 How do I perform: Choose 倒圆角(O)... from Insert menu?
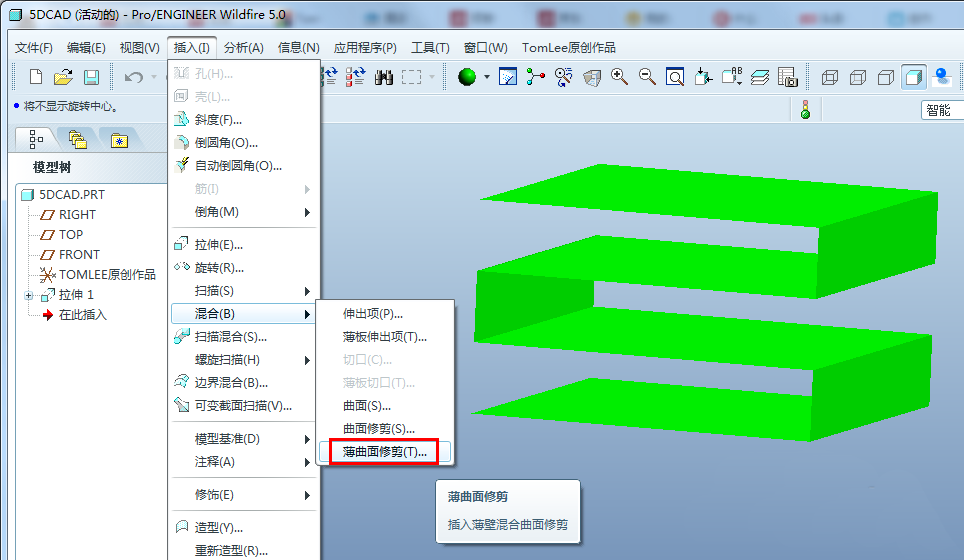(243, 143)
